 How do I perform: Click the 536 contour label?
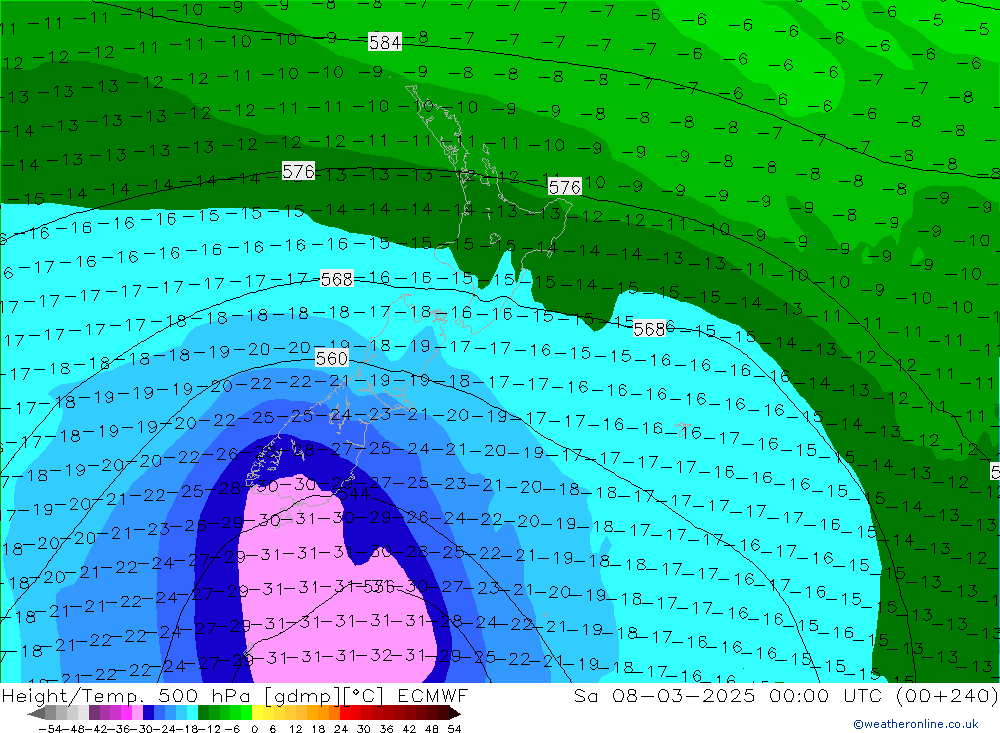tap(379, 586)
